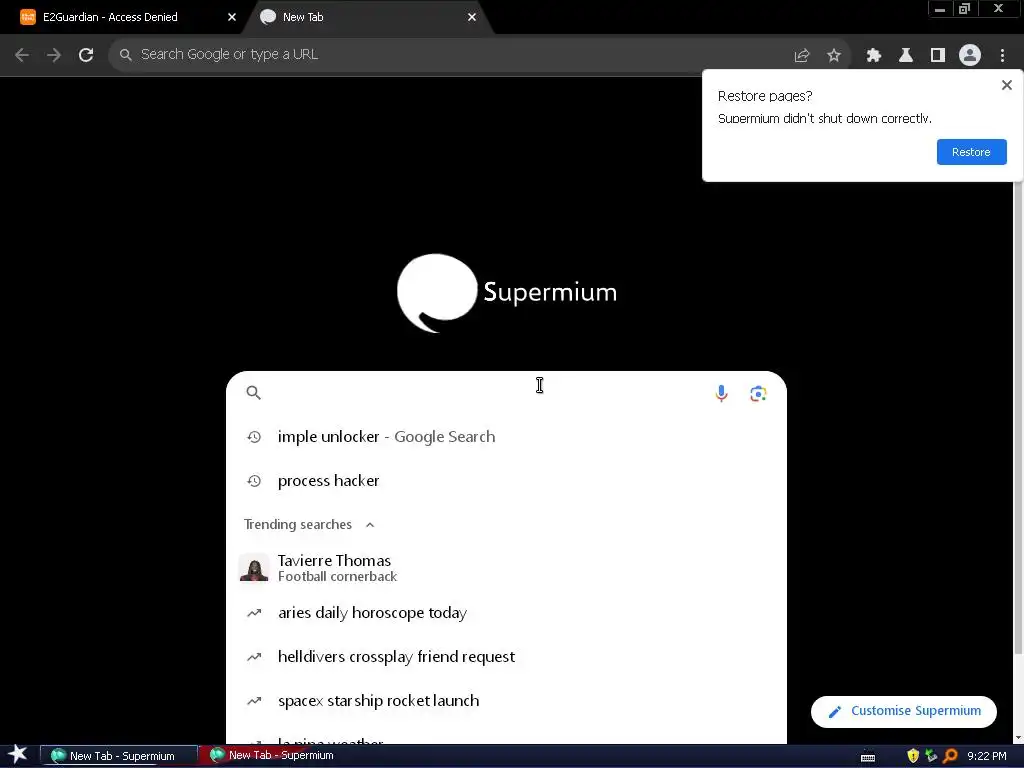Open the three-dot browser menu
Image resolution: width=1024 pixels, height=768 pixels.
[1002, 56]
